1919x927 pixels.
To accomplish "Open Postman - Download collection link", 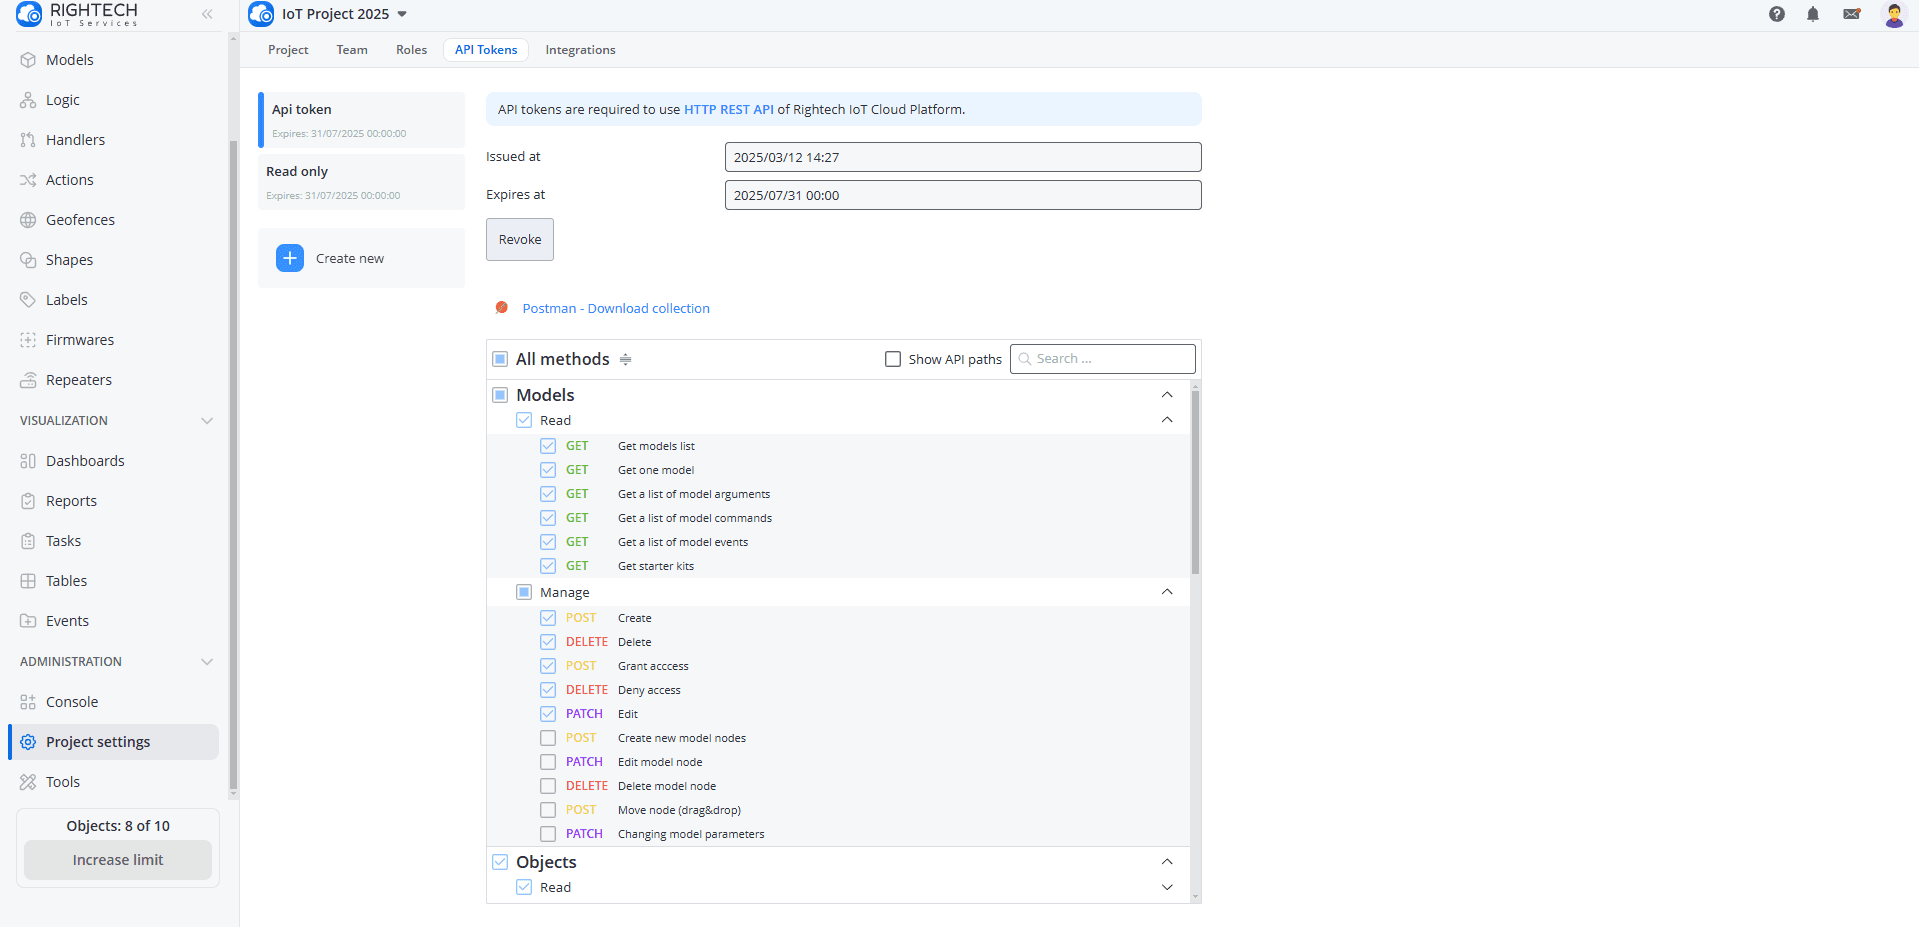I will click(x=615, y=309).
